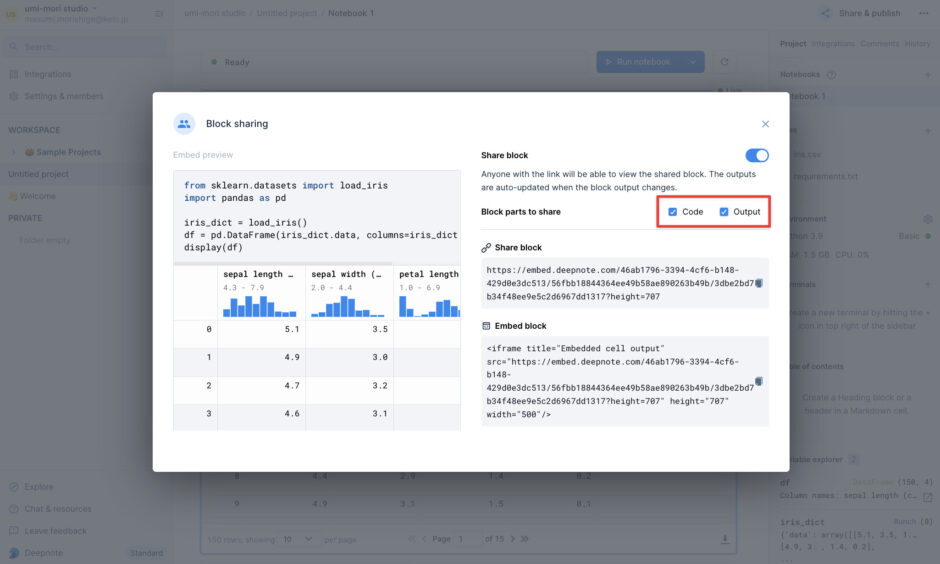Download the table output as file
The image size is (940, 564).
tap(724, 539)
